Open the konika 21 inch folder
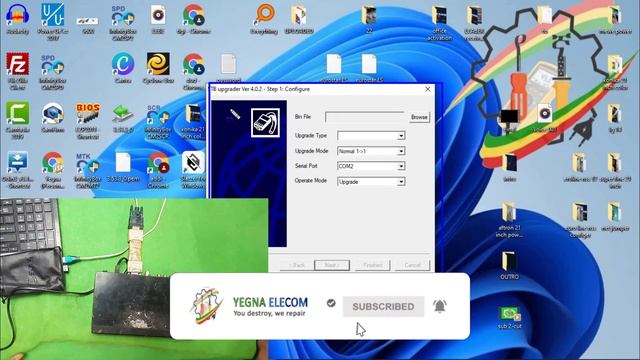Screen dimensions: 640x360 (193, 114)
